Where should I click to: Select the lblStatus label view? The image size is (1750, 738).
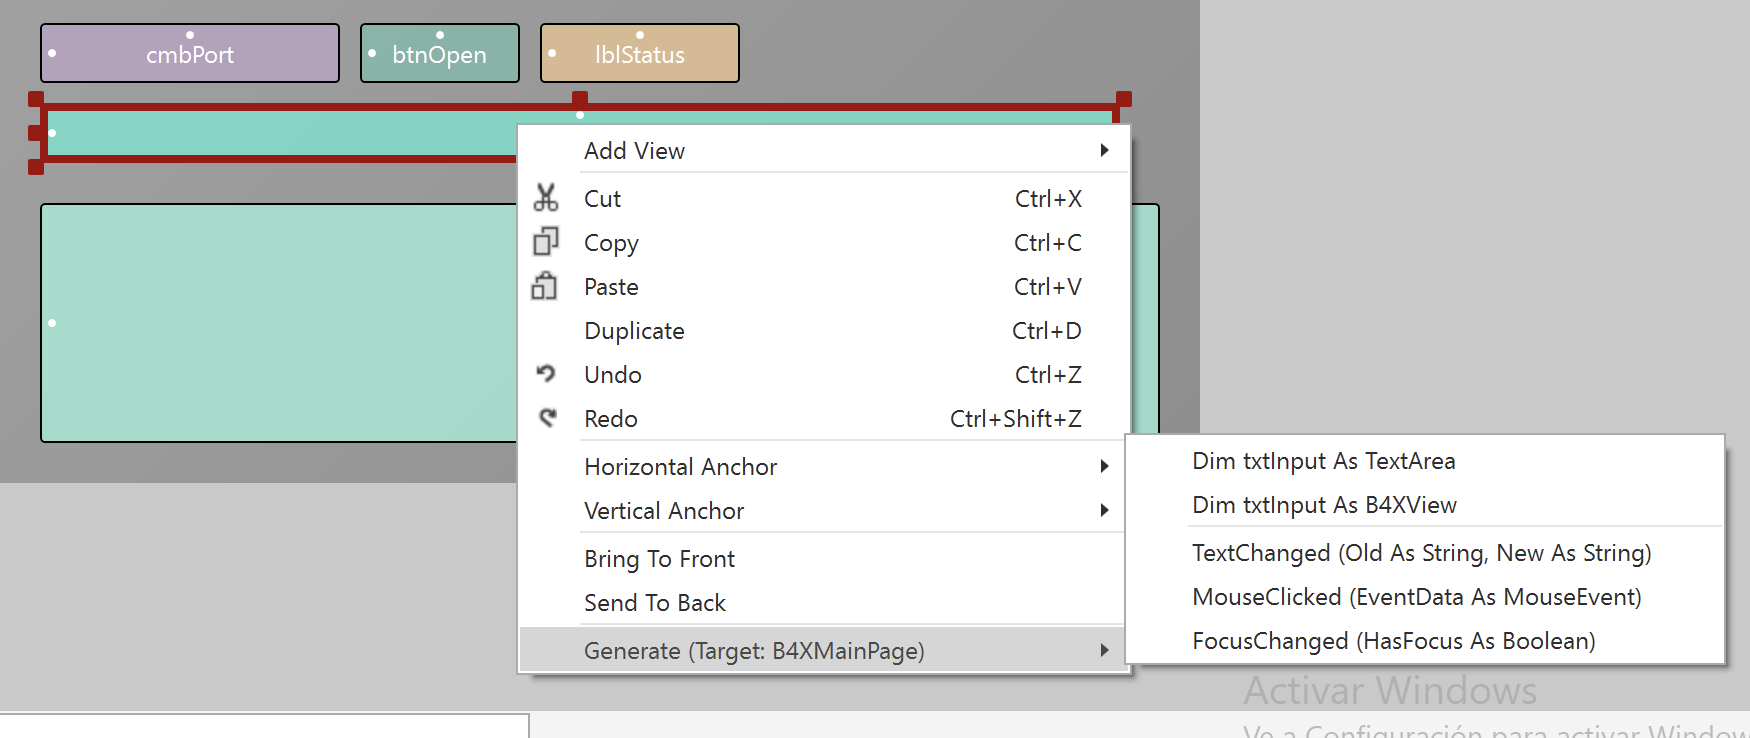639,54
